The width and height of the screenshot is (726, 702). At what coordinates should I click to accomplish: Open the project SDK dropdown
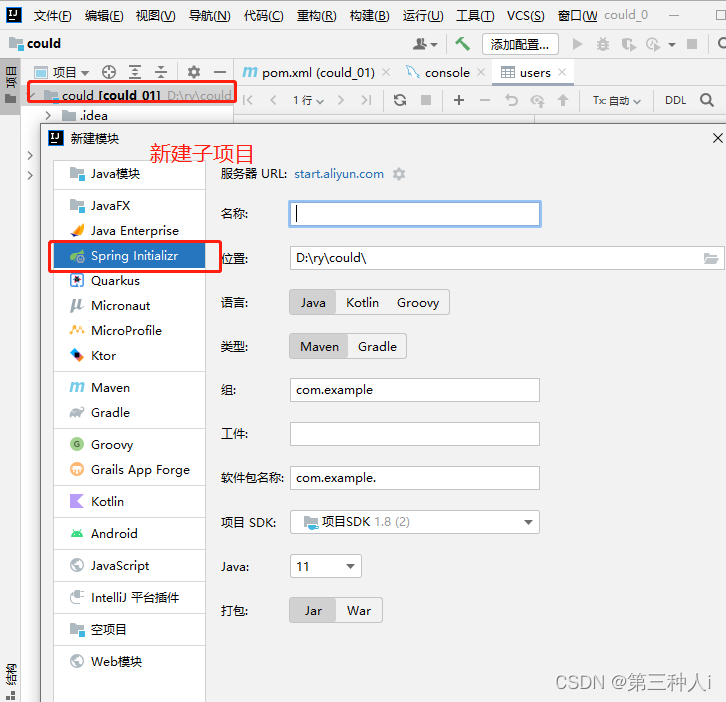(x=415, y=522)
